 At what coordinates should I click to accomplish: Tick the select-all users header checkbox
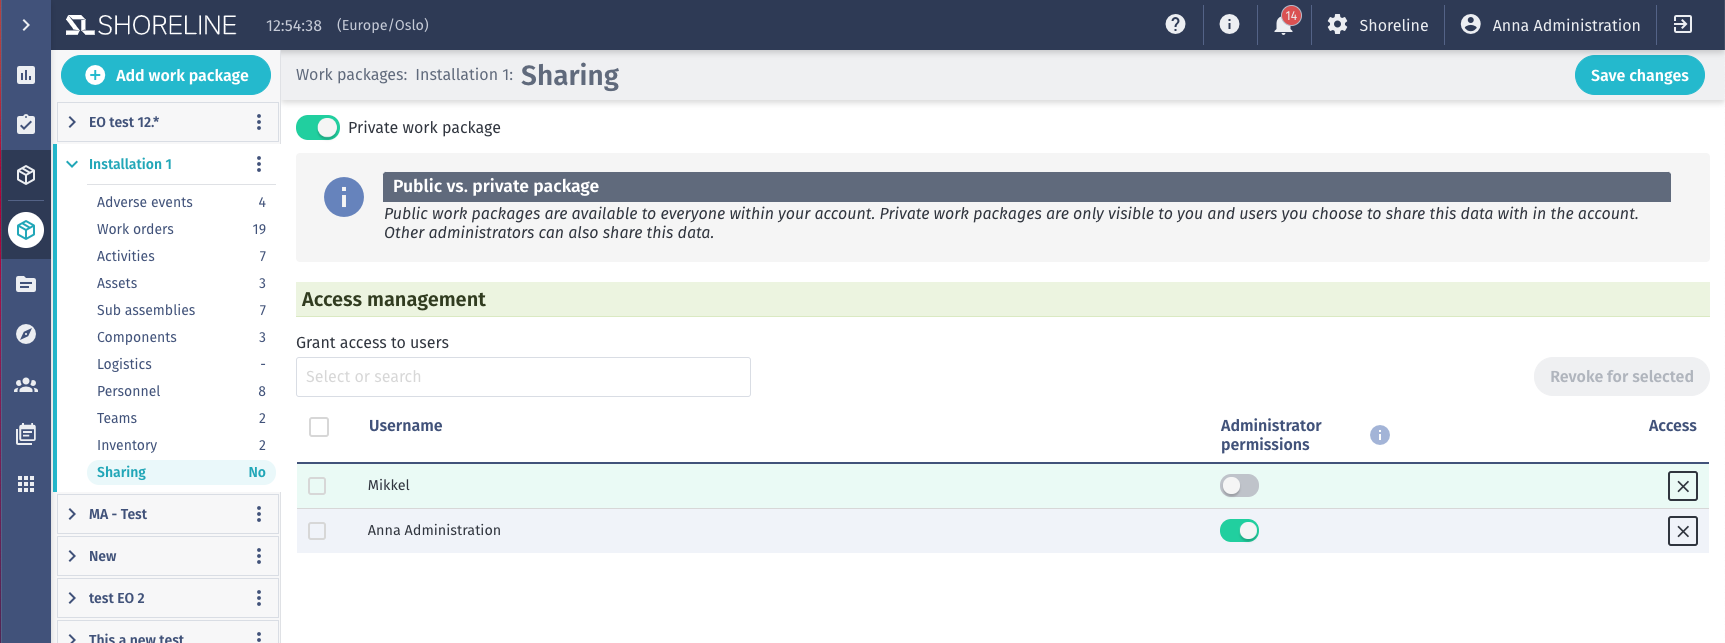319,427
